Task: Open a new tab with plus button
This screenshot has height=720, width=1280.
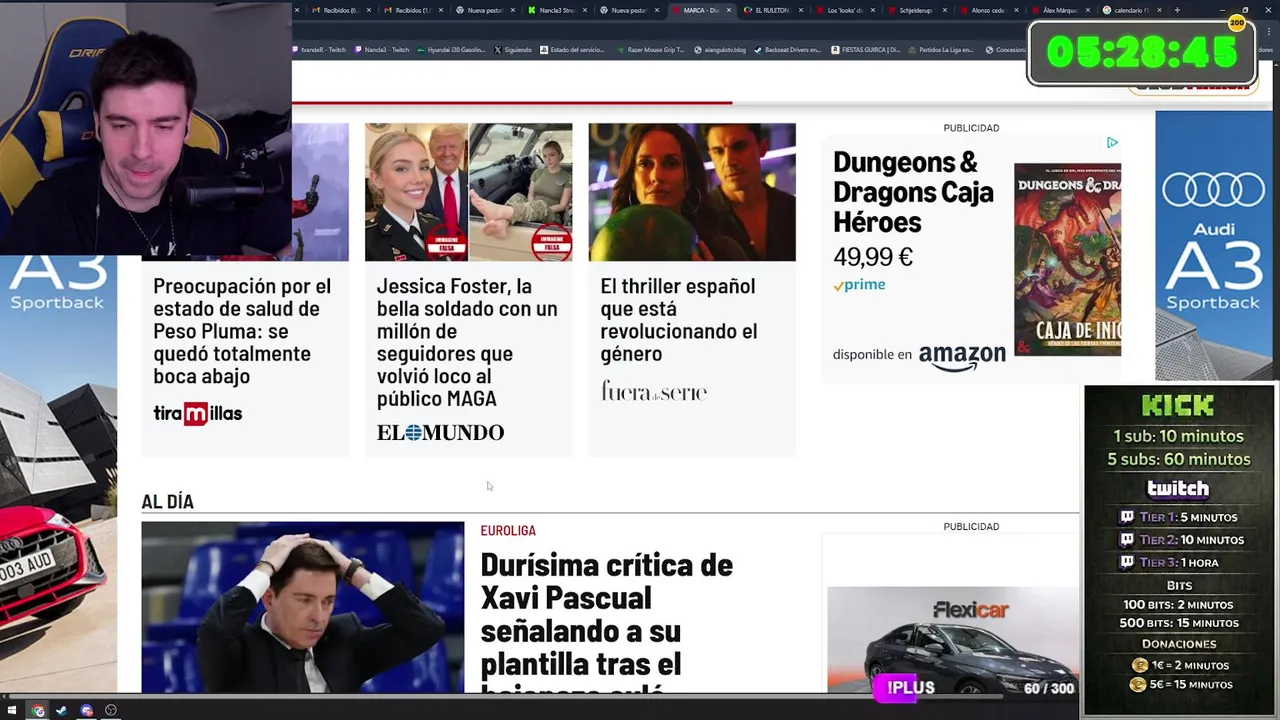Action: coord(1177,10)
